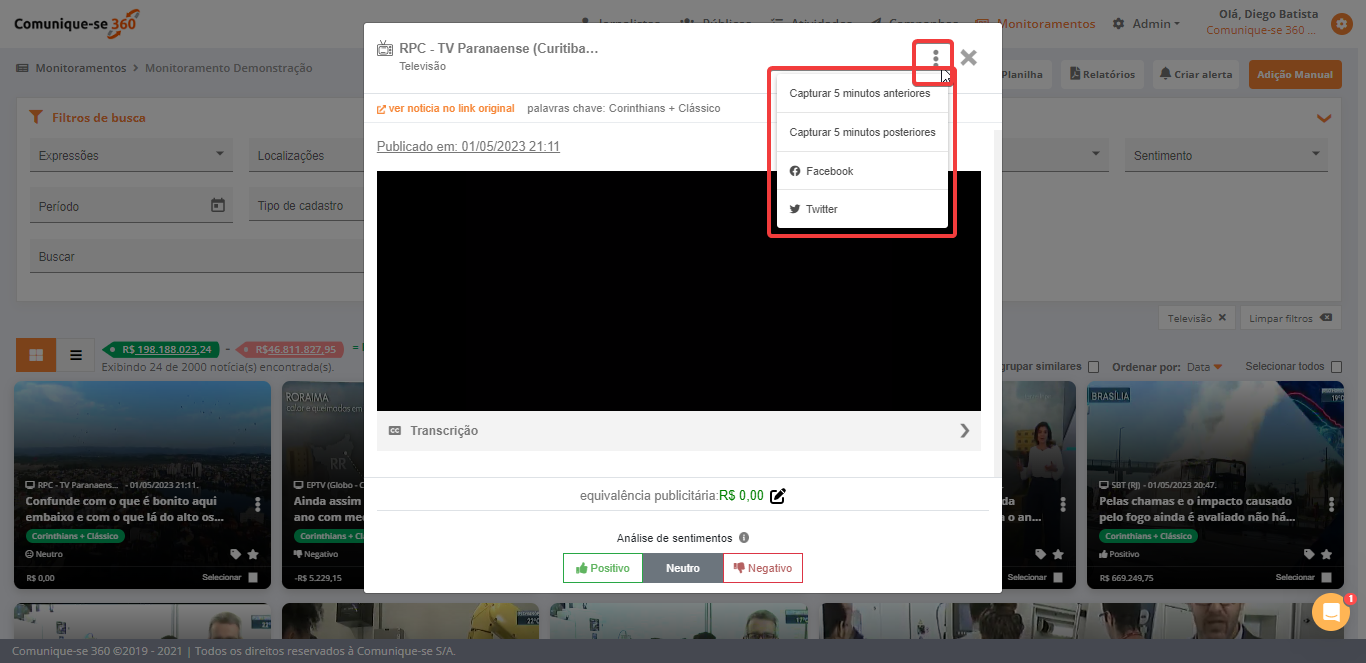Click the tag icon on the RPC - TV Paranaense card
This screenshot has width=1366, height=663.
235,554
